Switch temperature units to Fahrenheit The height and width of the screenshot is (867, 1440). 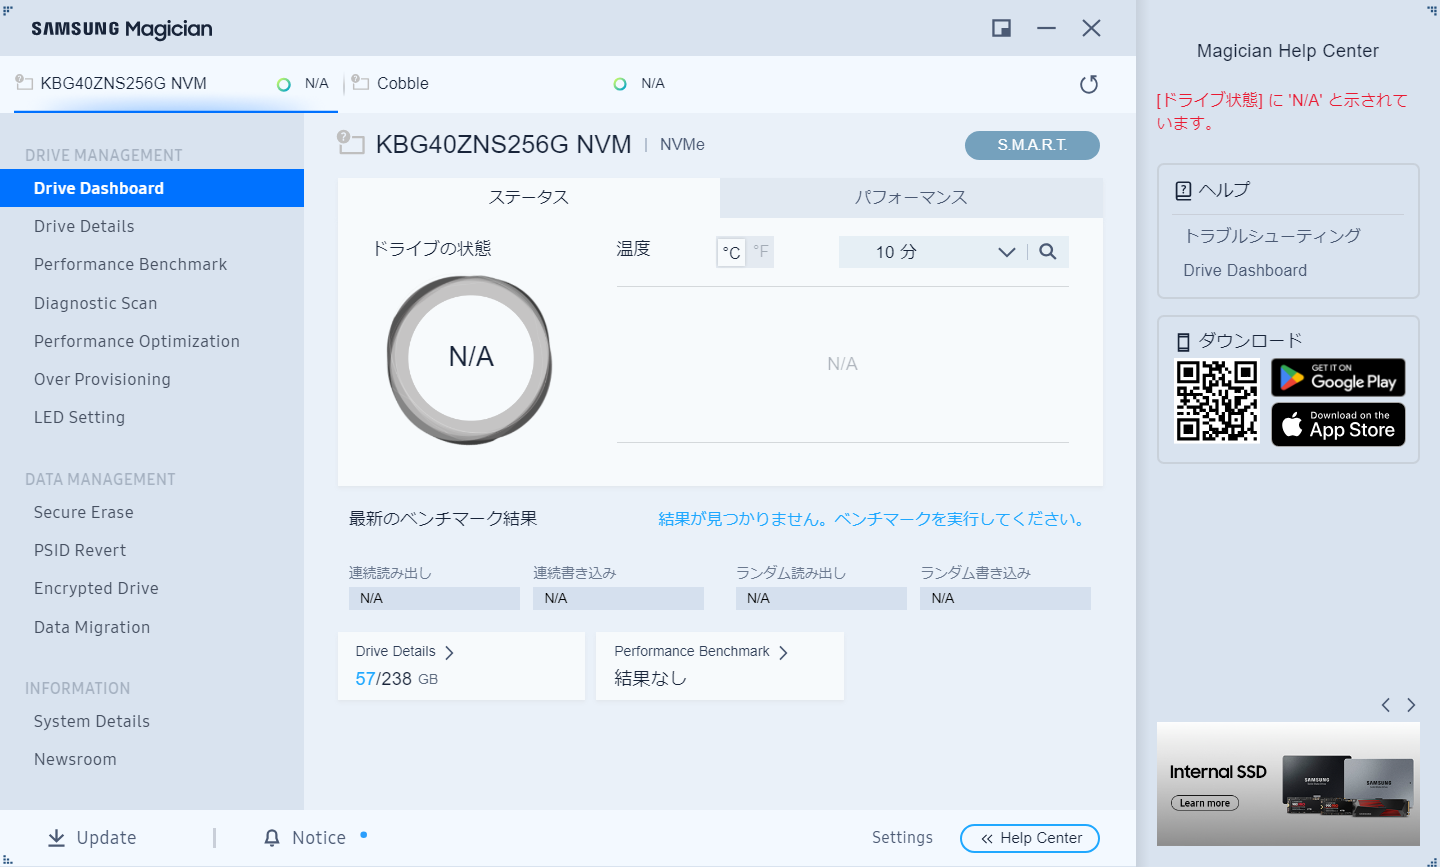point(760,251)
